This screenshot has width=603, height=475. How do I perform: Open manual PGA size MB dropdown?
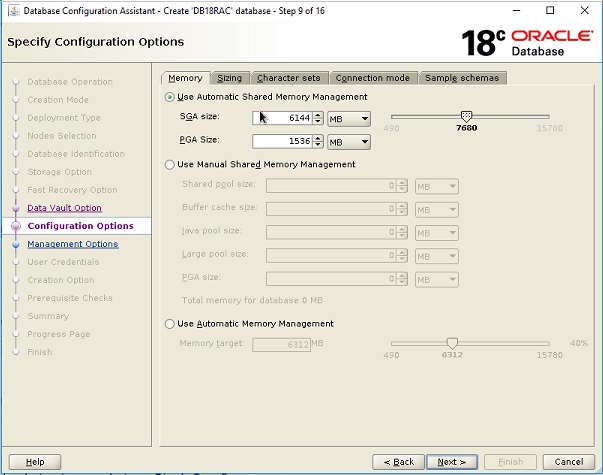(x=436, y=280)
